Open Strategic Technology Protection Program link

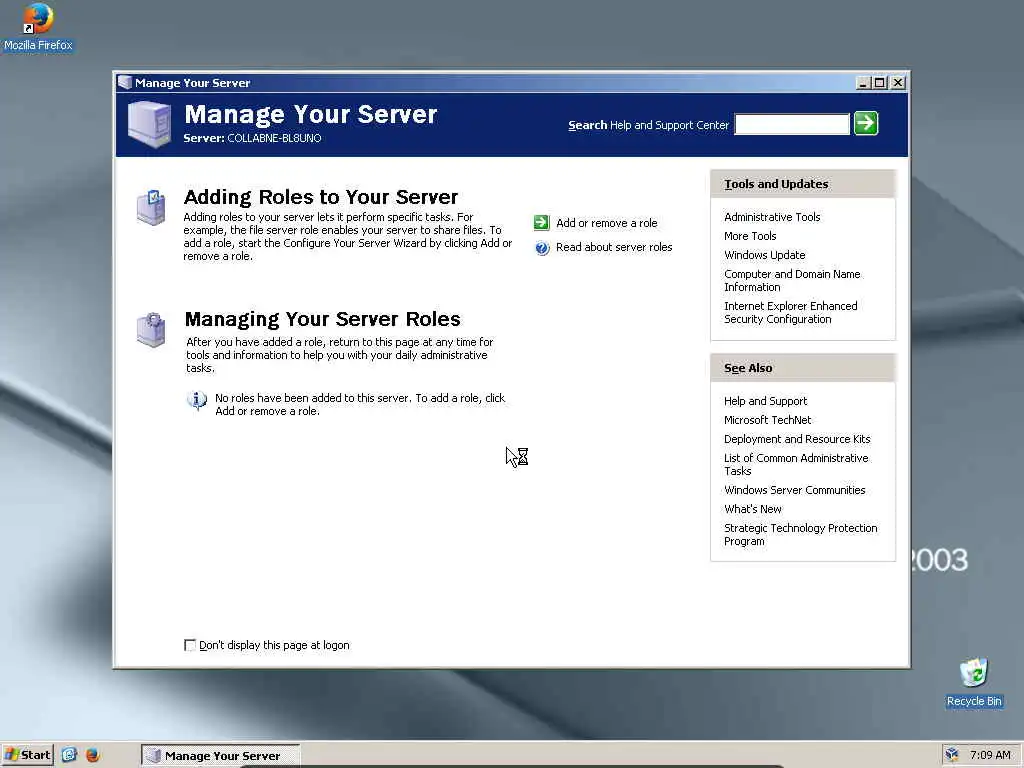tap(801, 534)
